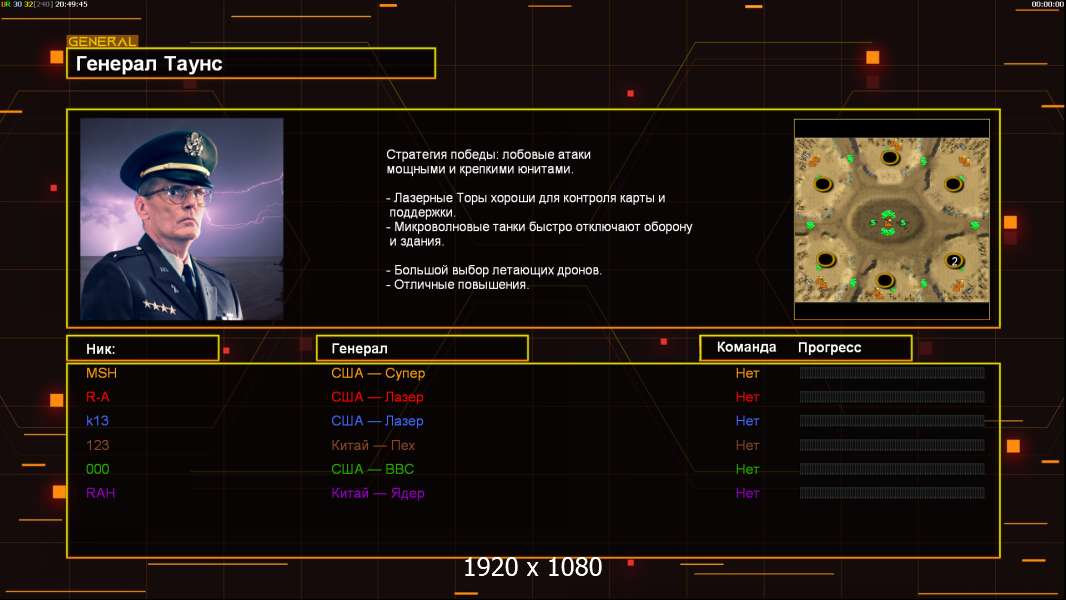
Task: Click 'Китай — Пех' general entry
Action: [x=373, y=445]
